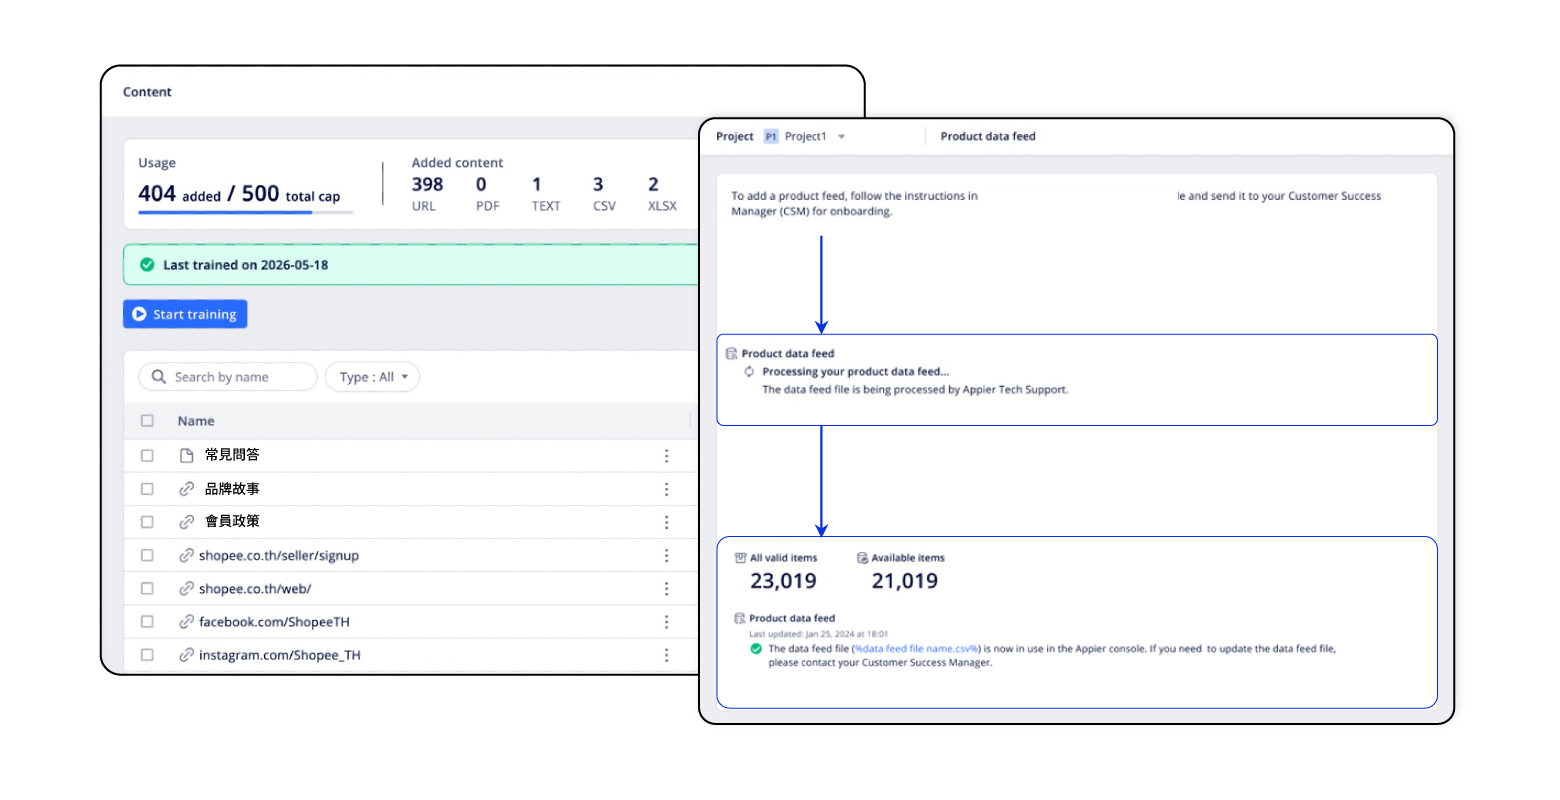The width and height of the screenshot is (1560, 800).
Task: Click the 3 CSV count
Action: click(x=598, y=185)
